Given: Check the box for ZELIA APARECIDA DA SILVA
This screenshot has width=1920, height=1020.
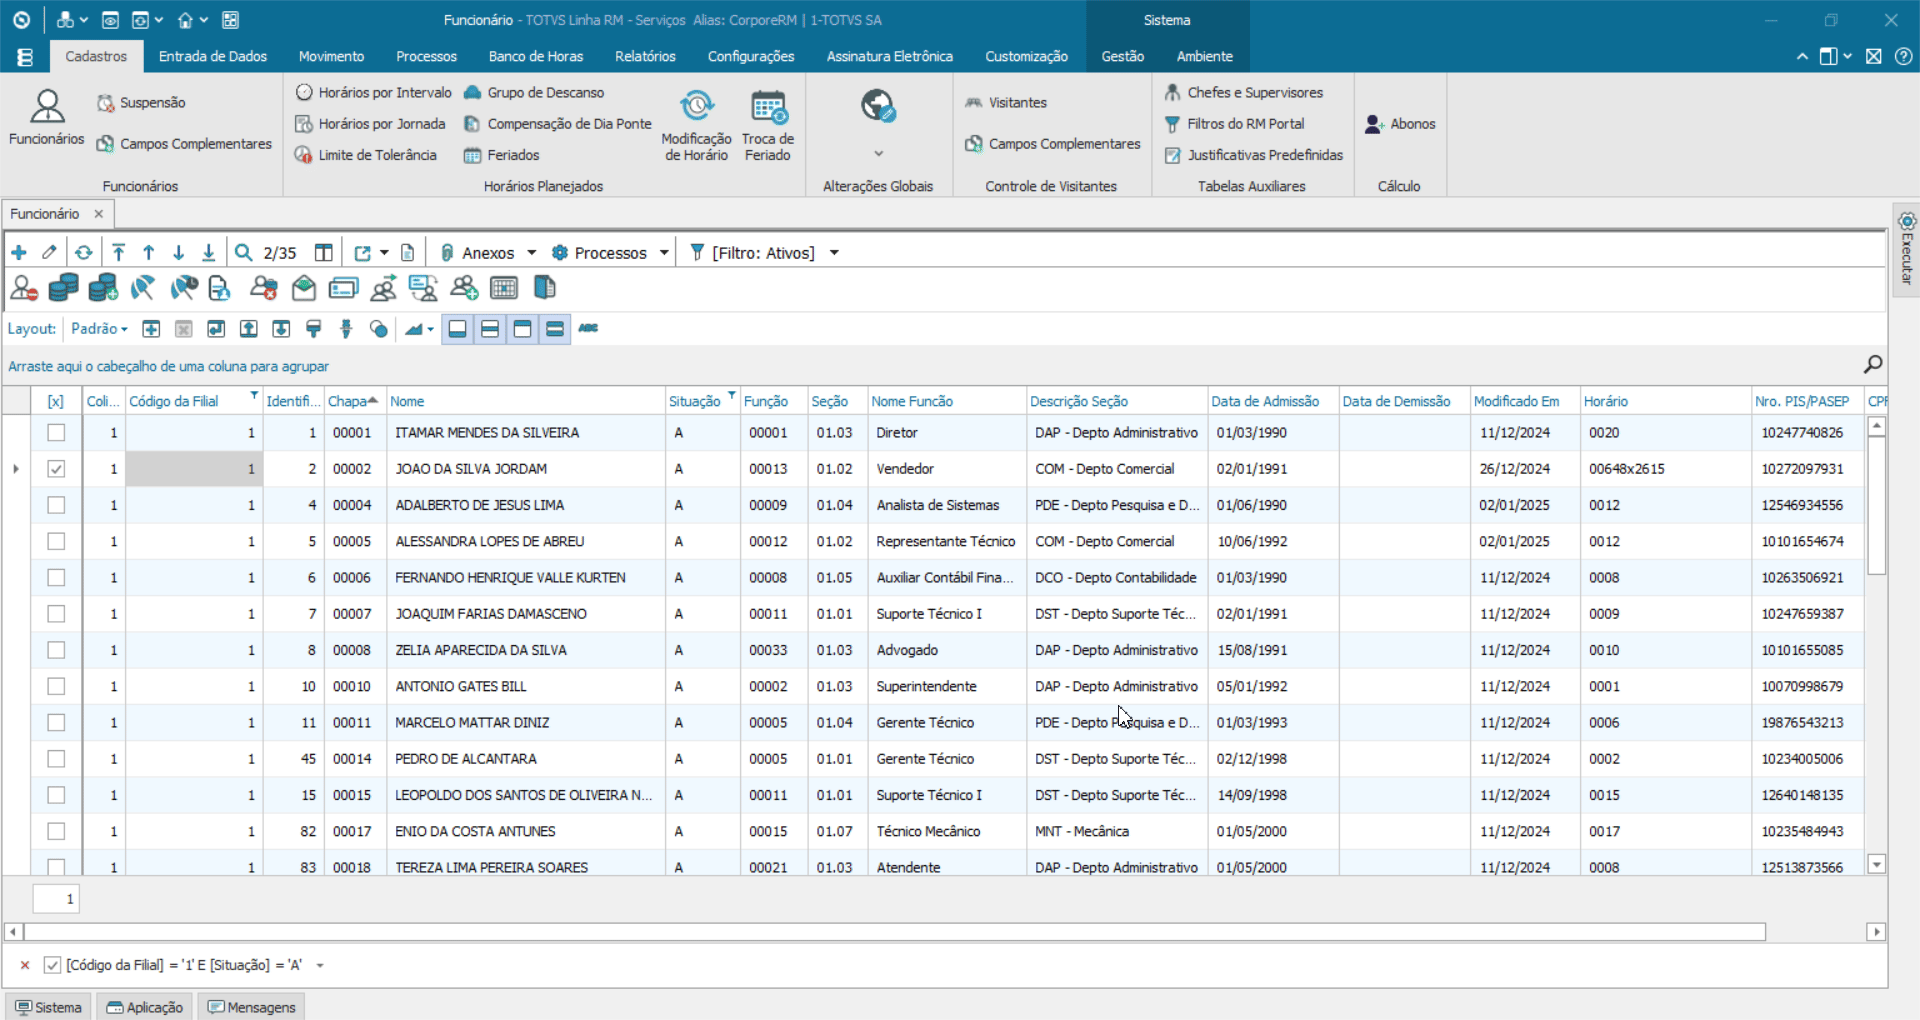Looking at the screenshot, I should 56,650.
